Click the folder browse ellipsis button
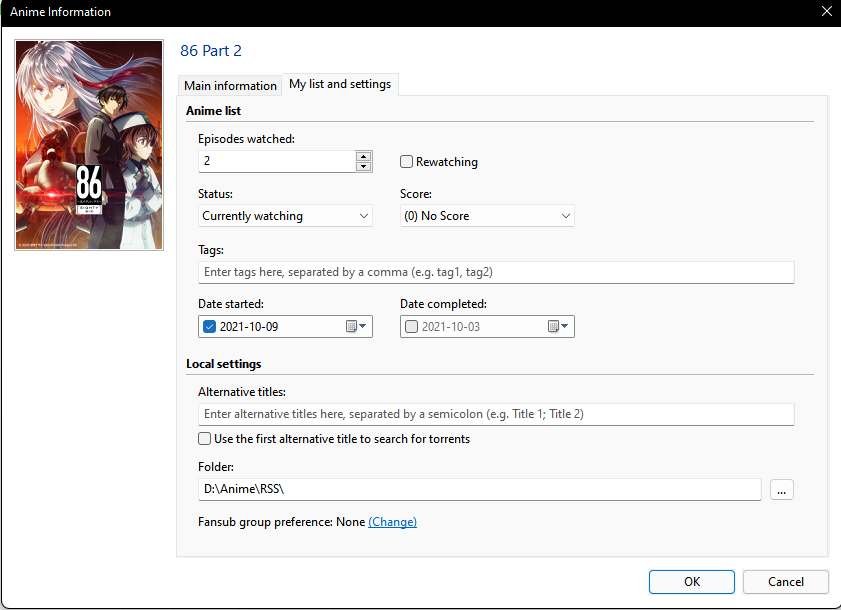The image size is (841, 610). 782,489
